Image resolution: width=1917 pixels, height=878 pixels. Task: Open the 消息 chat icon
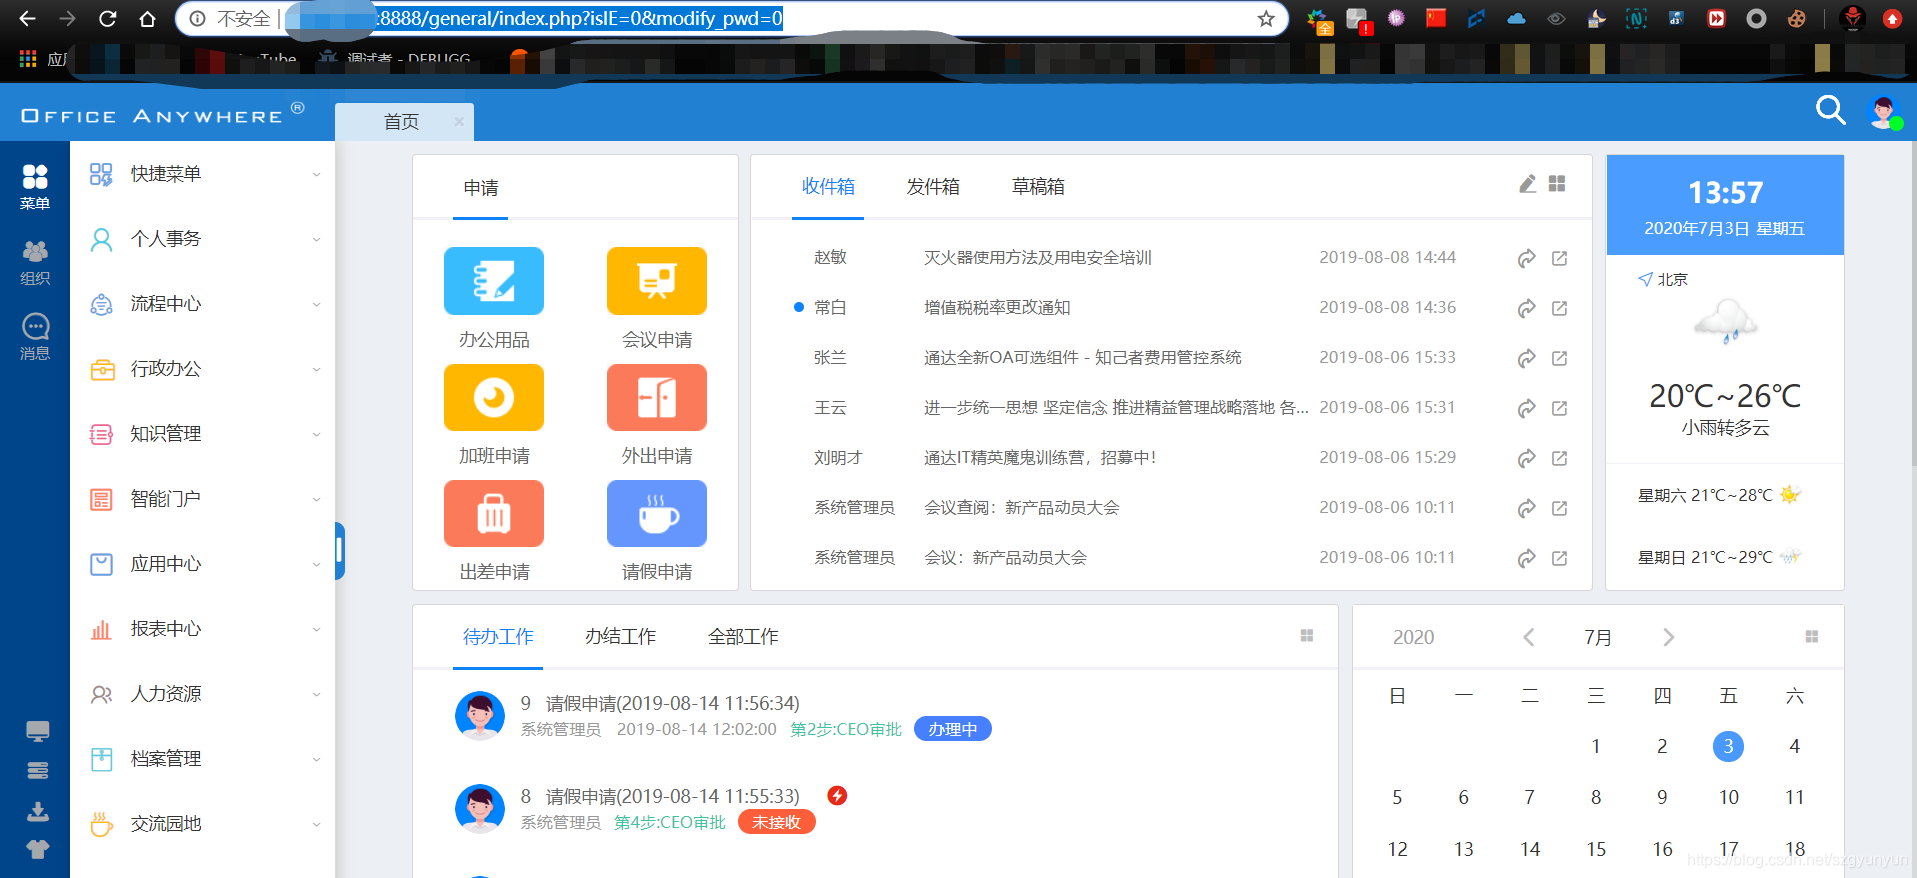[35, 337]
